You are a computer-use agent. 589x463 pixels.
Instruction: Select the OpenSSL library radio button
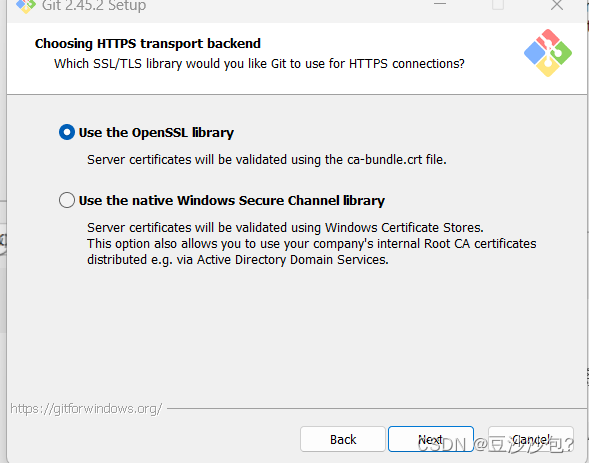(x=67, y=132)
